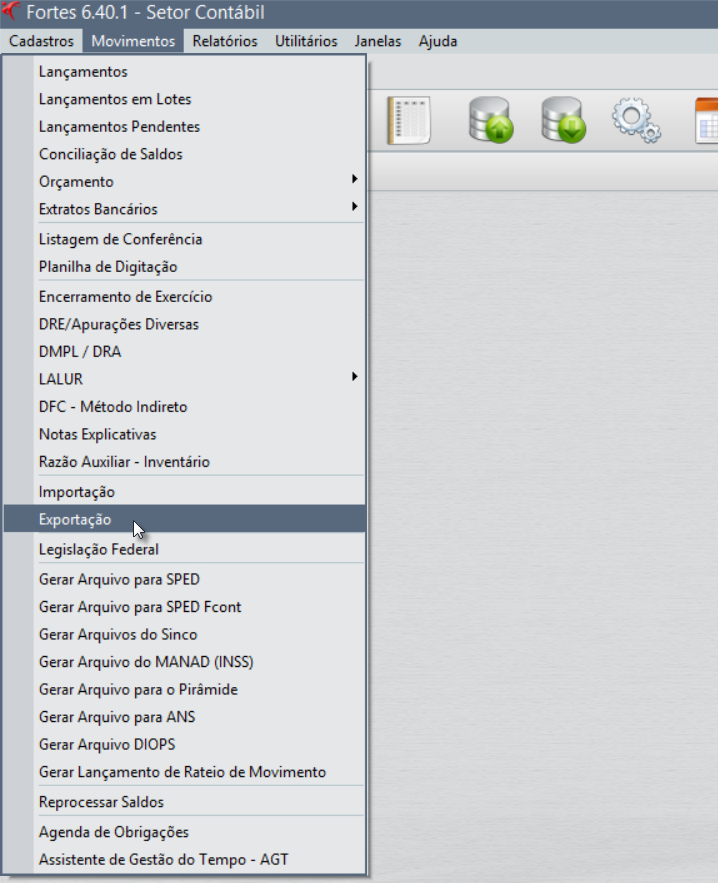Click the Fortes logo in title bar
This screenshot has width=718, height=883.
point(11,13)
